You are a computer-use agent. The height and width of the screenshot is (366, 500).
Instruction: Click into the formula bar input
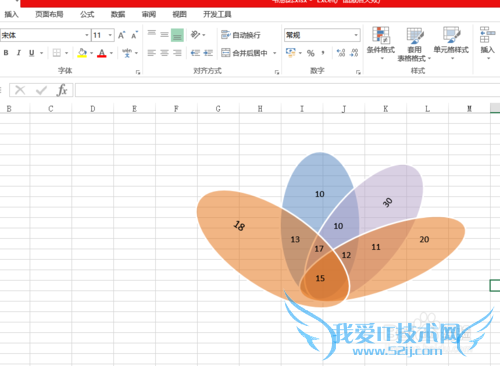coord(287,90)
